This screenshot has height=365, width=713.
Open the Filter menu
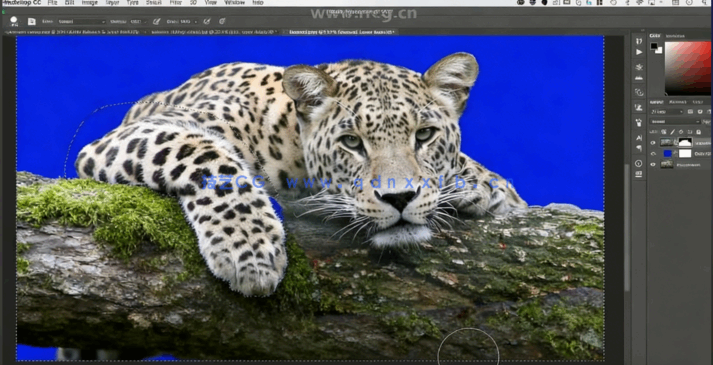pyautogui.click(x=176, y=2)
